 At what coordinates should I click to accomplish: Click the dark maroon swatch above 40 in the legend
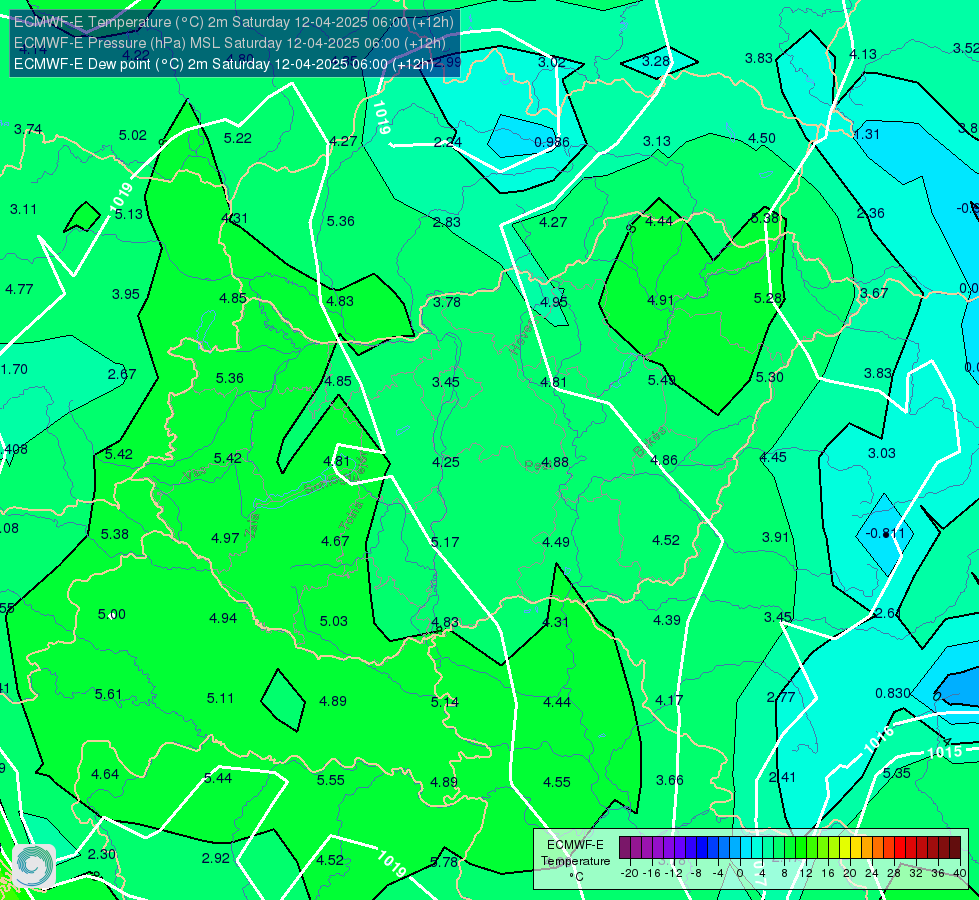coord(955,848)
